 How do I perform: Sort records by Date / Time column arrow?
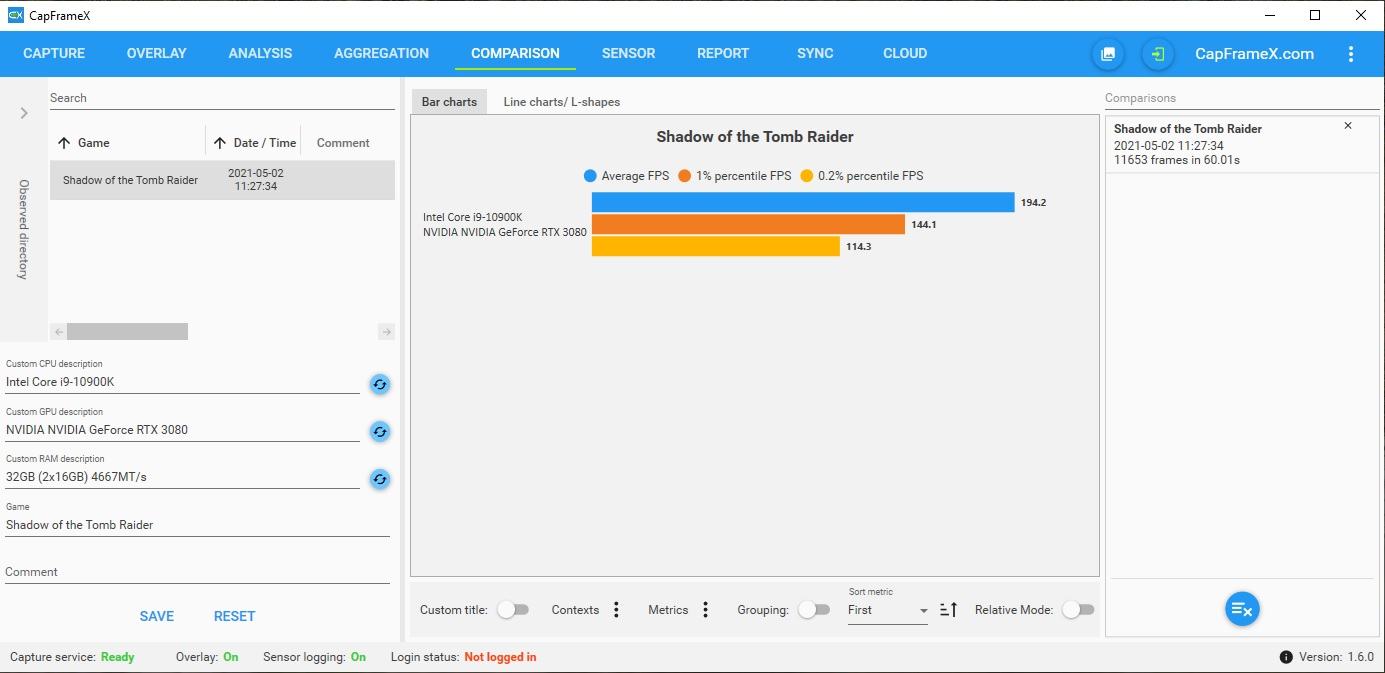(220, 143)
